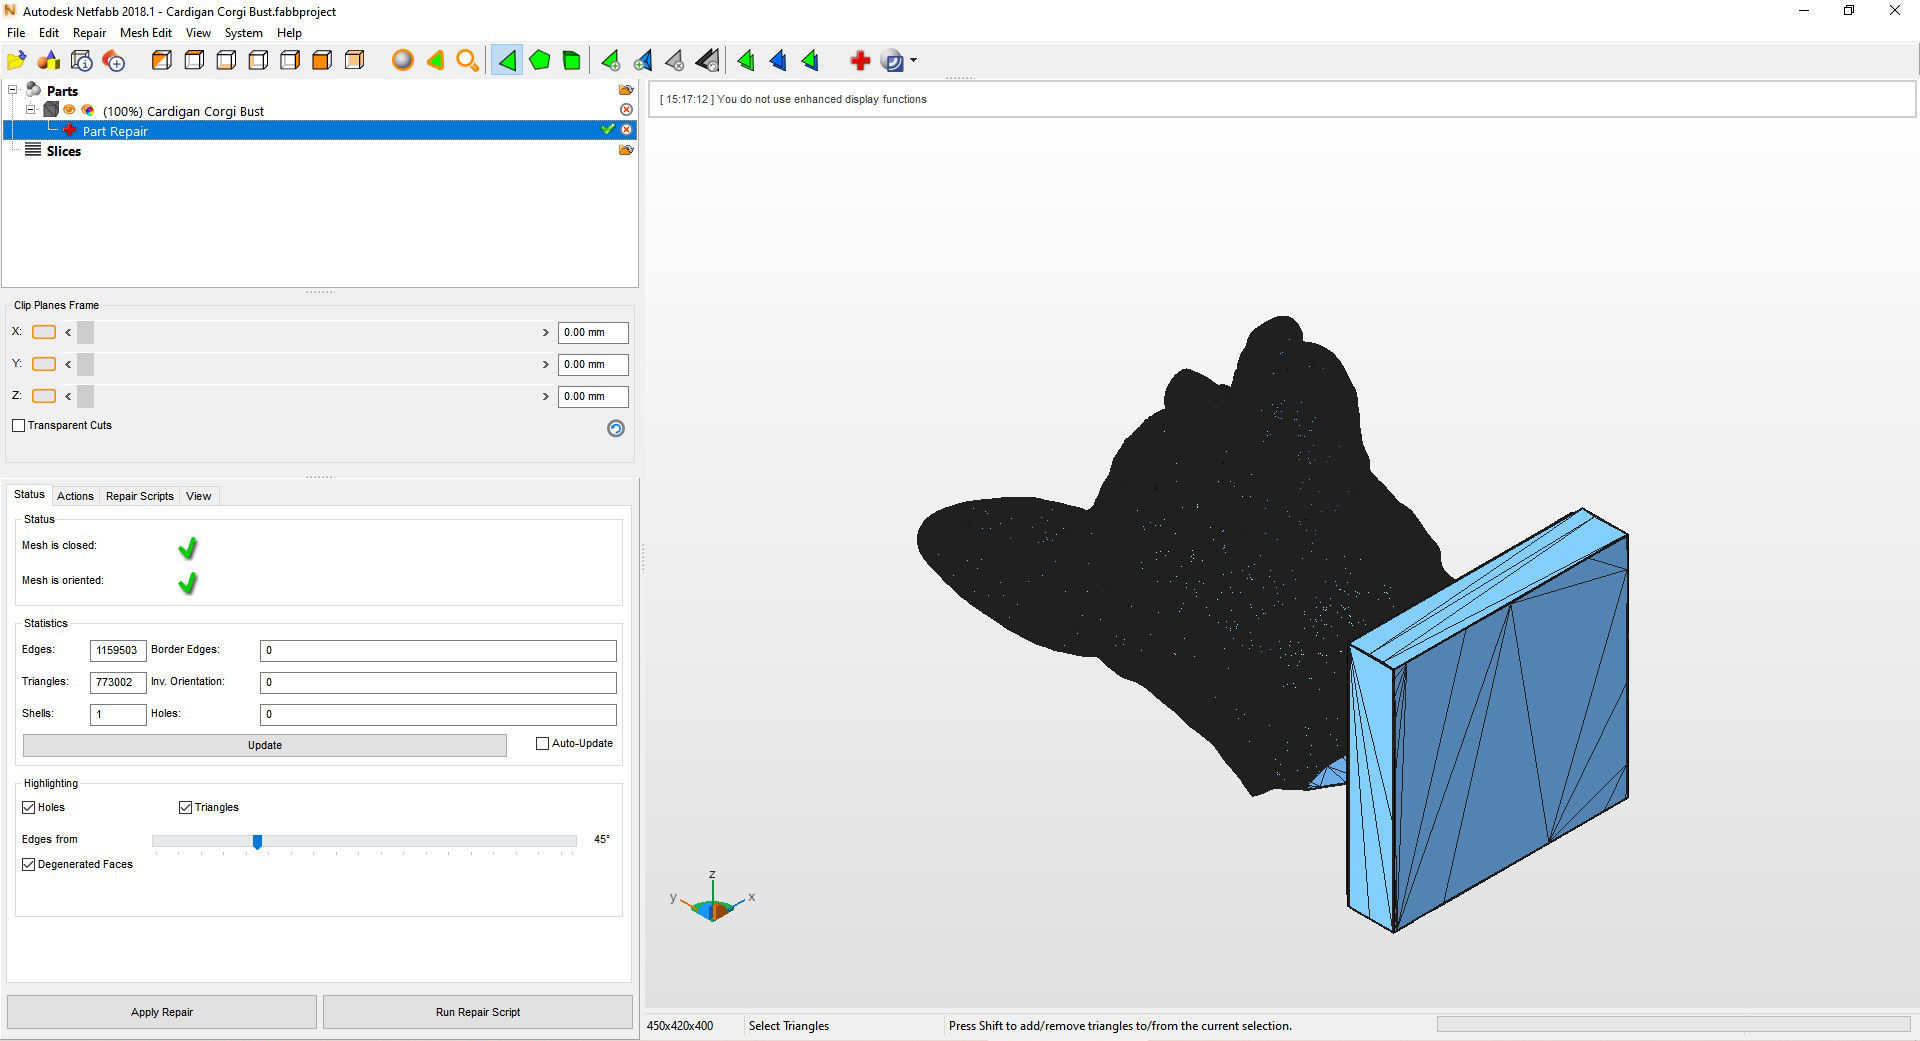This screenshot has height=1041, width=1920.
Task: Click the open folder icon in Parts row
Action: (626, 90)
